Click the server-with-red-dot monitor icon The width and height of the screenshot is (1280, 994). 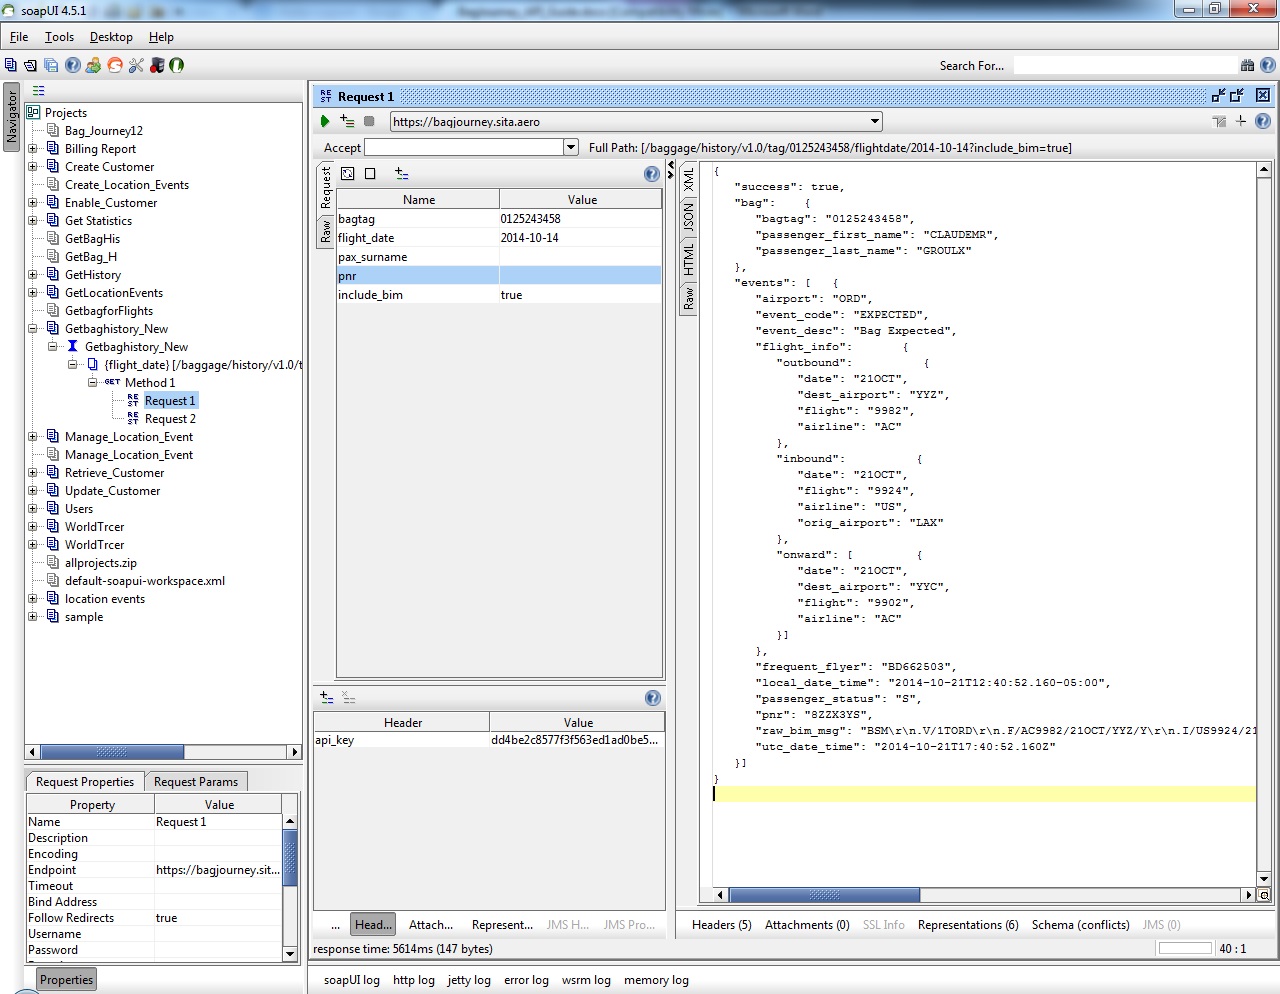pyautogui.click(x=157, y=65)
